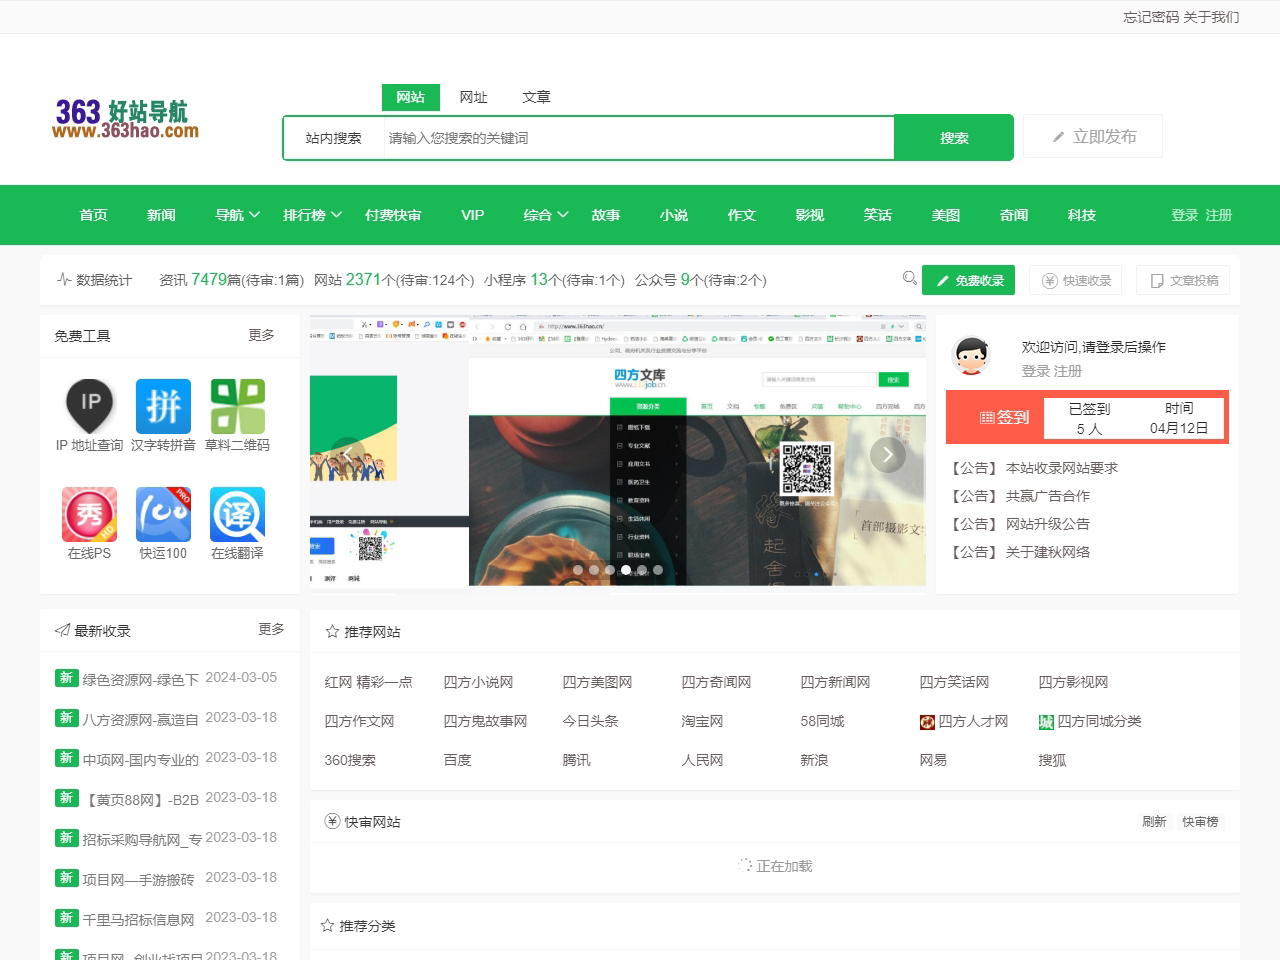Select the fourth carousel pagination dot
The width and height of the screenshot is (1280, 960).
[x=626, y=570]
